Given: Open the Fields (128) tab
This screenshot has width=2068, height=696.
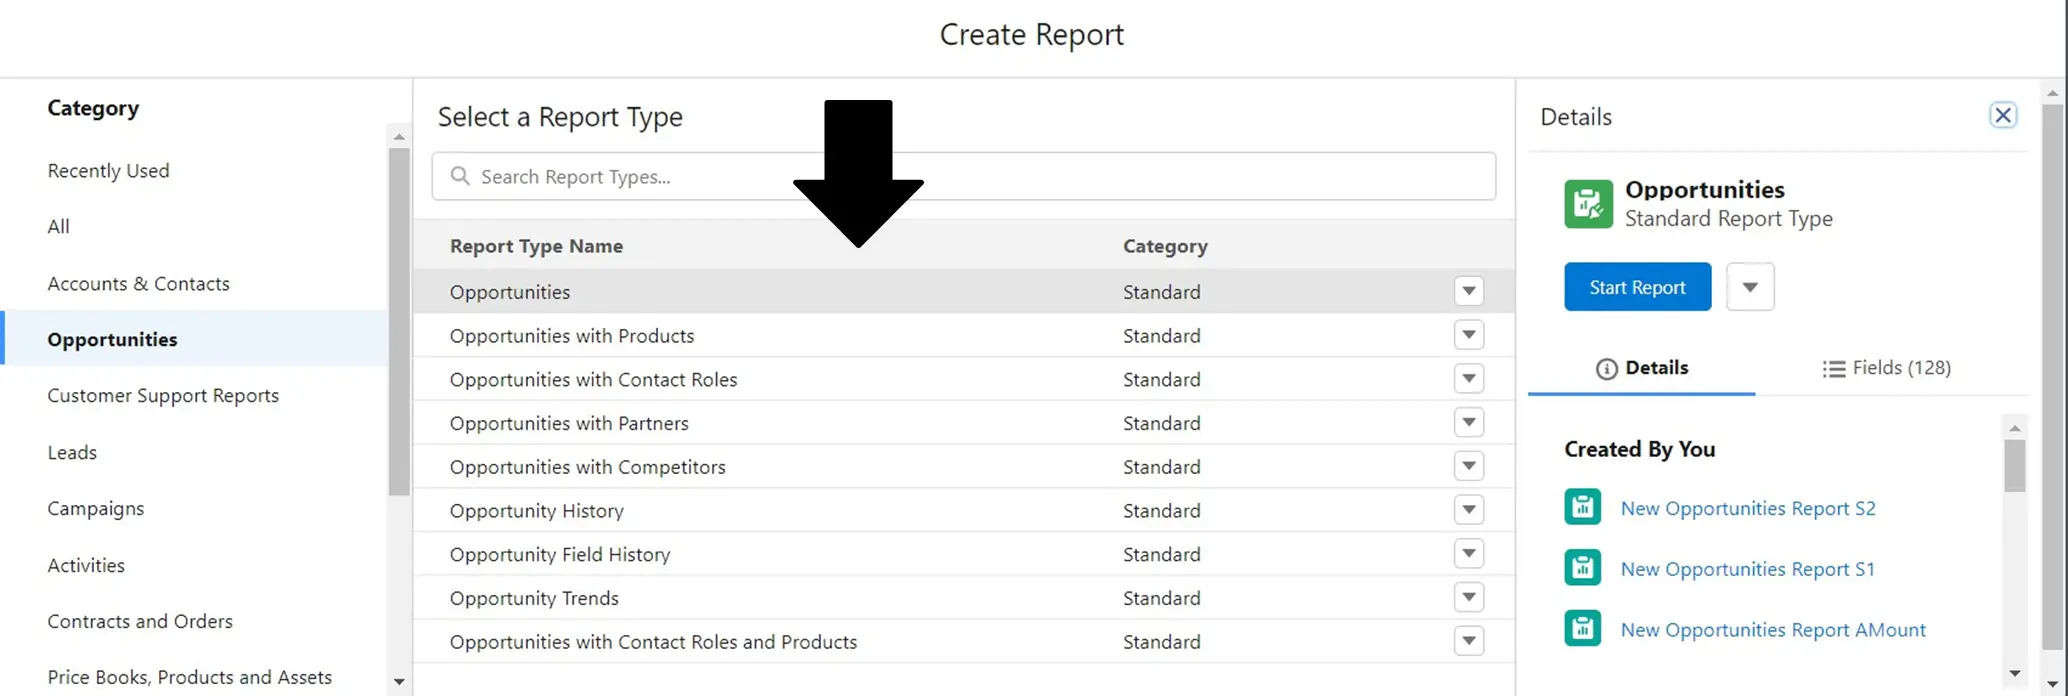Looking at the screenshot, I should (x=1886, y=368).
